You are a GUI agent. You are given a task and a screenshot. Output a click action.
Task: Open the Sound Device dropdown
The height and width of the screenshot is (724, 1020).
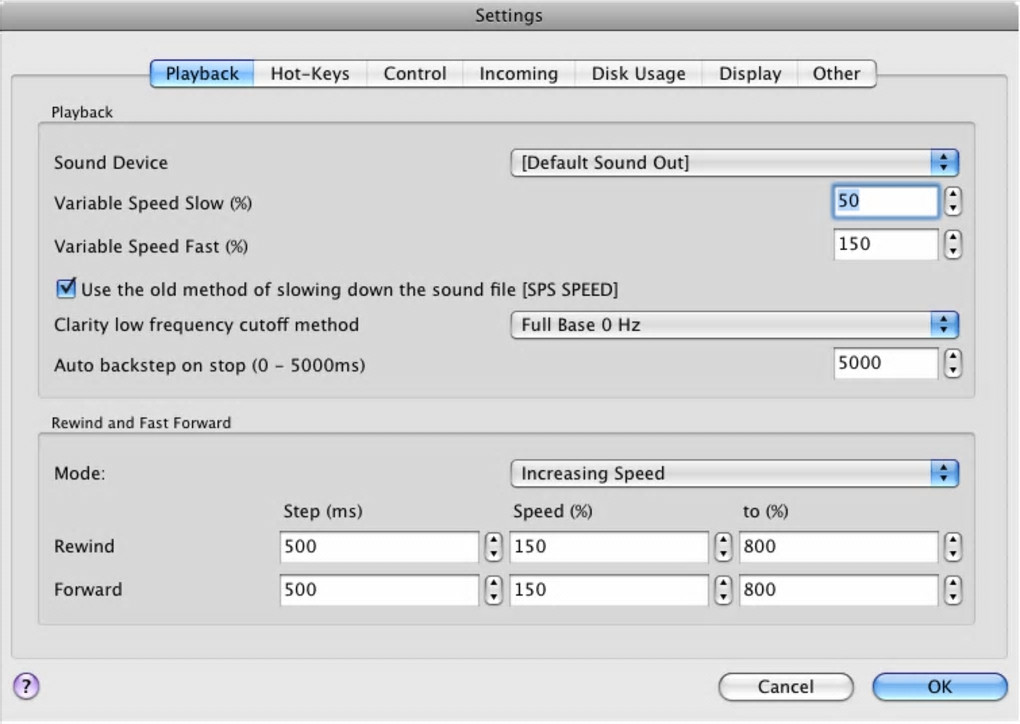734,163
